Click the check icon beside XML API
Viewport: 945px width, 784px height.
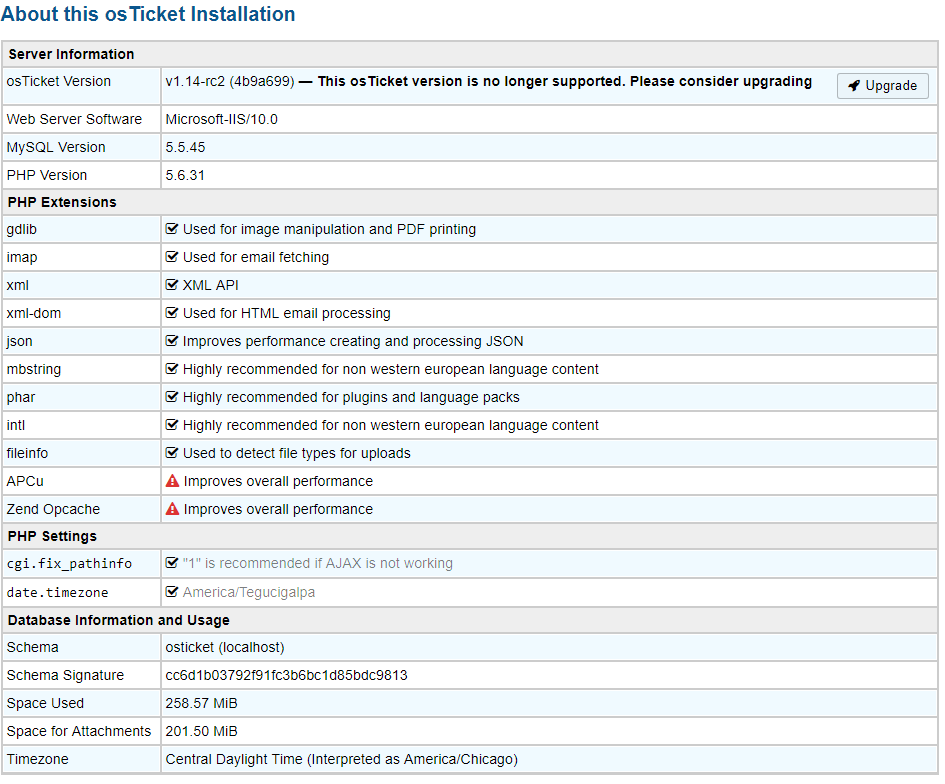click(172, 284)
